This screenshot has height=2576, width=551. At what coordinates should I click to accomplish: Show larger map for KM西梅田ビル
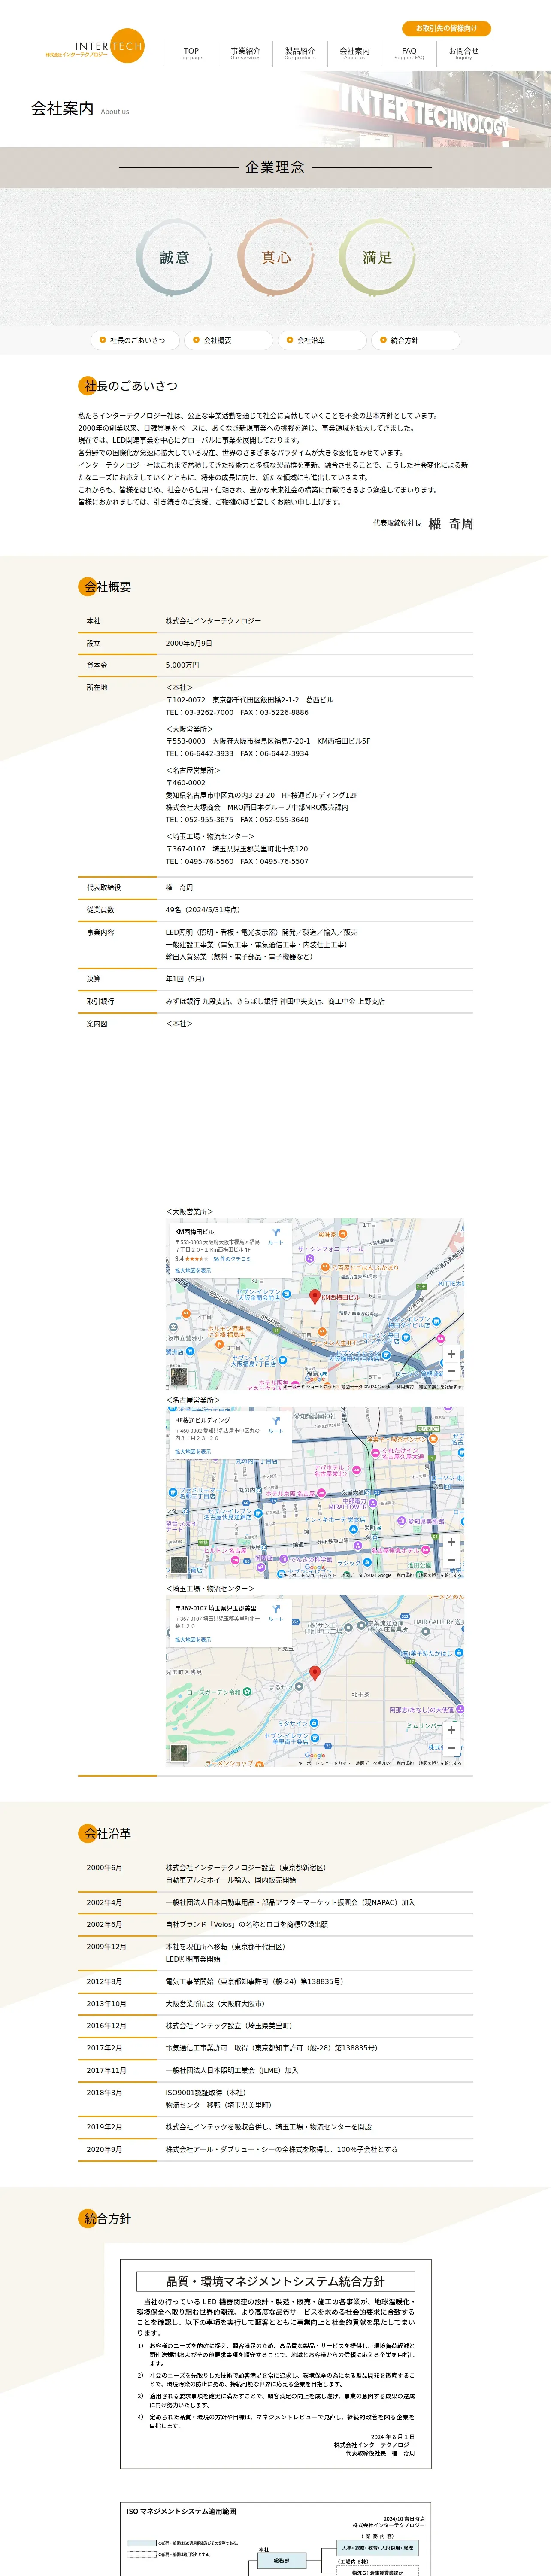pos(193,1270)
